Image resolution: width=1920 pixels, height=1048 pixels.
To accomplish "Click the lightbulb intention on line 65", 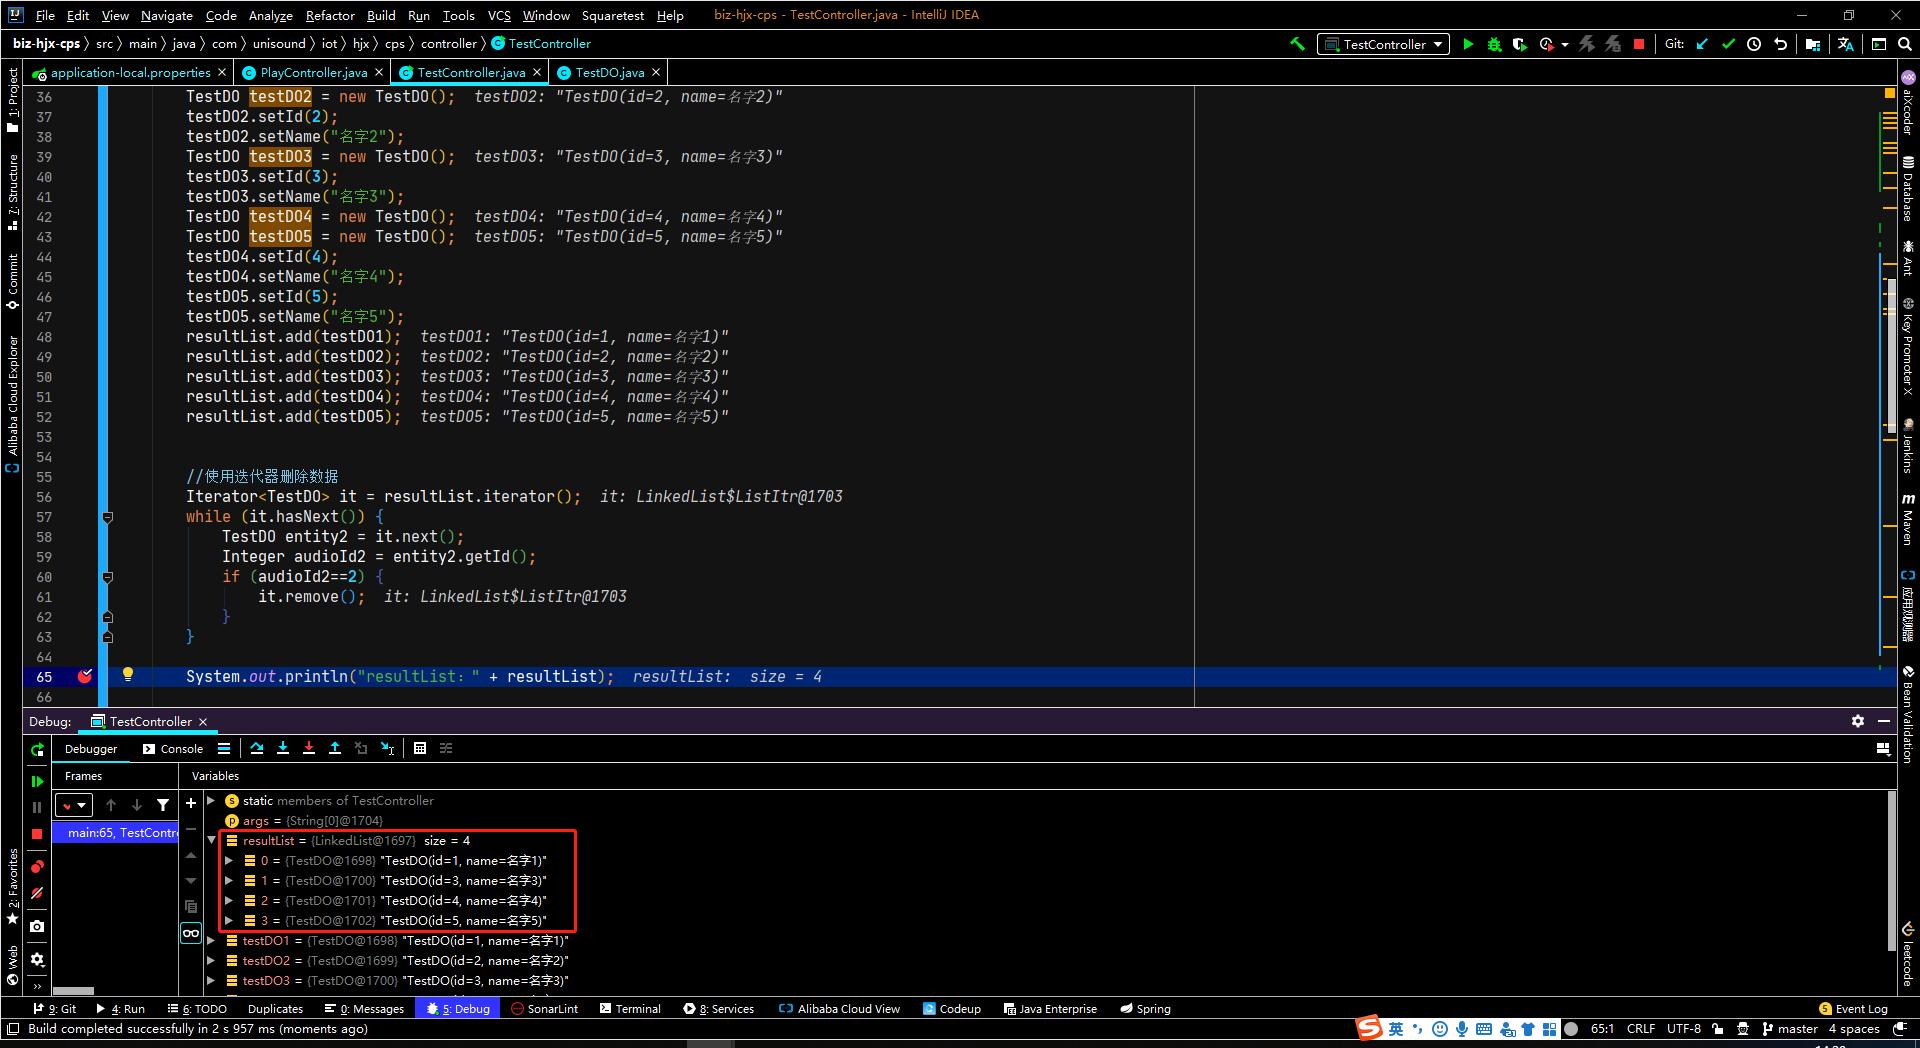I will coord(128,674).
